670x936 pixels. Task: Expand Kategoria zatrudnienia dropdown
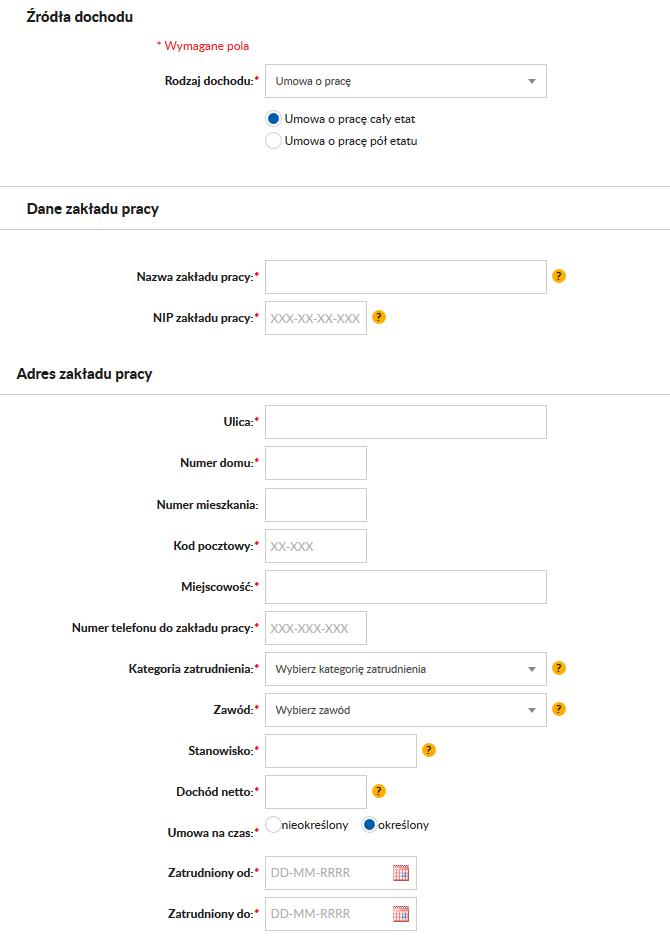pyautogui.click(x=405, y=669)
